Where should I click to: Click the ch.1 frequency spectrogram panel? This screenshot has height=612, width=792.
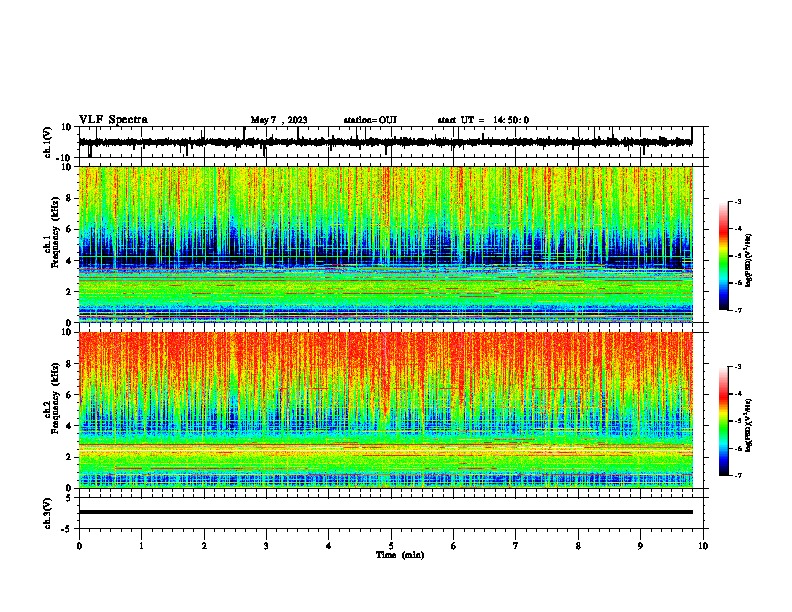[x=386, y=244]
